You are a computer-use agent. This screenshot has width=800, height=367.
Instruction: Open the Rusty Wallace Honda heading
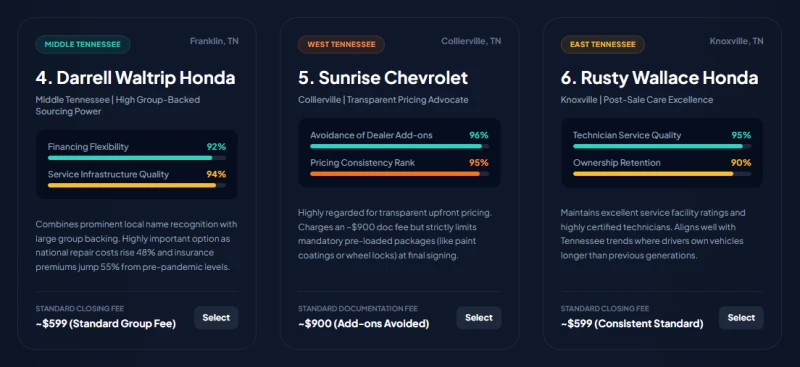[659, 78]
